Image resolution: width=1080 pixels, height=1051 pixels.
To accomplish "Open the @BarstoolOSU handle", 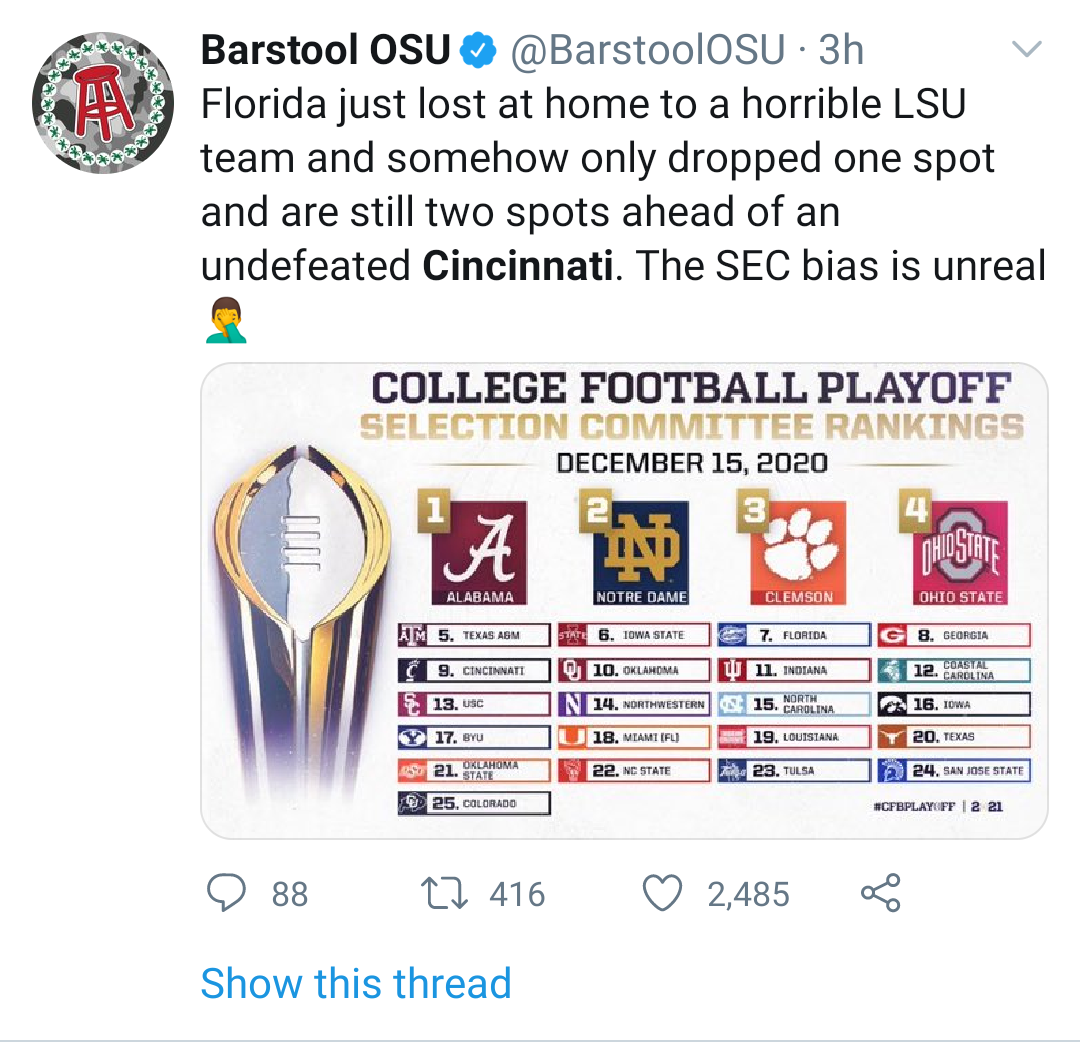I will point(647,50).
